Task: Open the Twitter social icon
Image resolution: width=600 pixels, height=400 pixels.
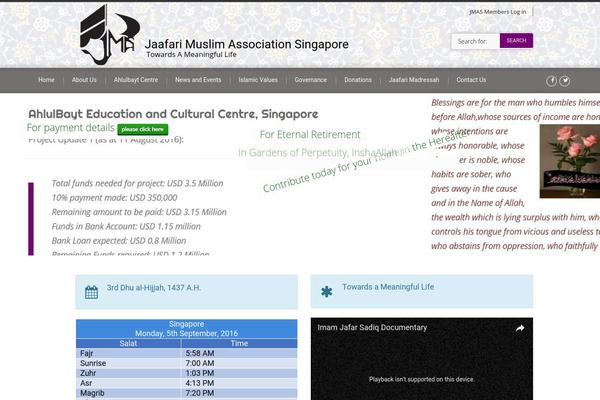Action: coord(565,81)
